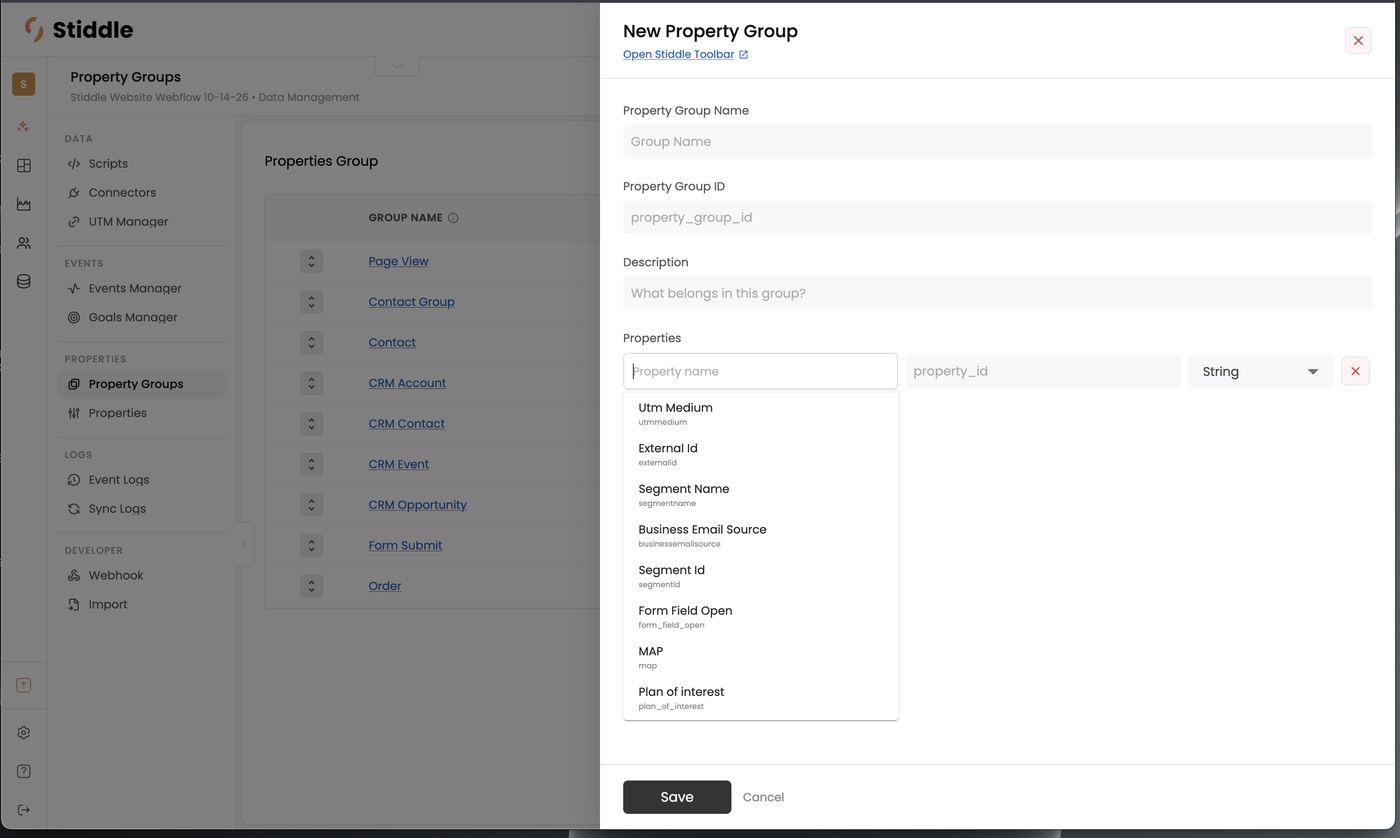
Task: Open the dashboard grid icon in left rail
Action: (x=23, y=166)
